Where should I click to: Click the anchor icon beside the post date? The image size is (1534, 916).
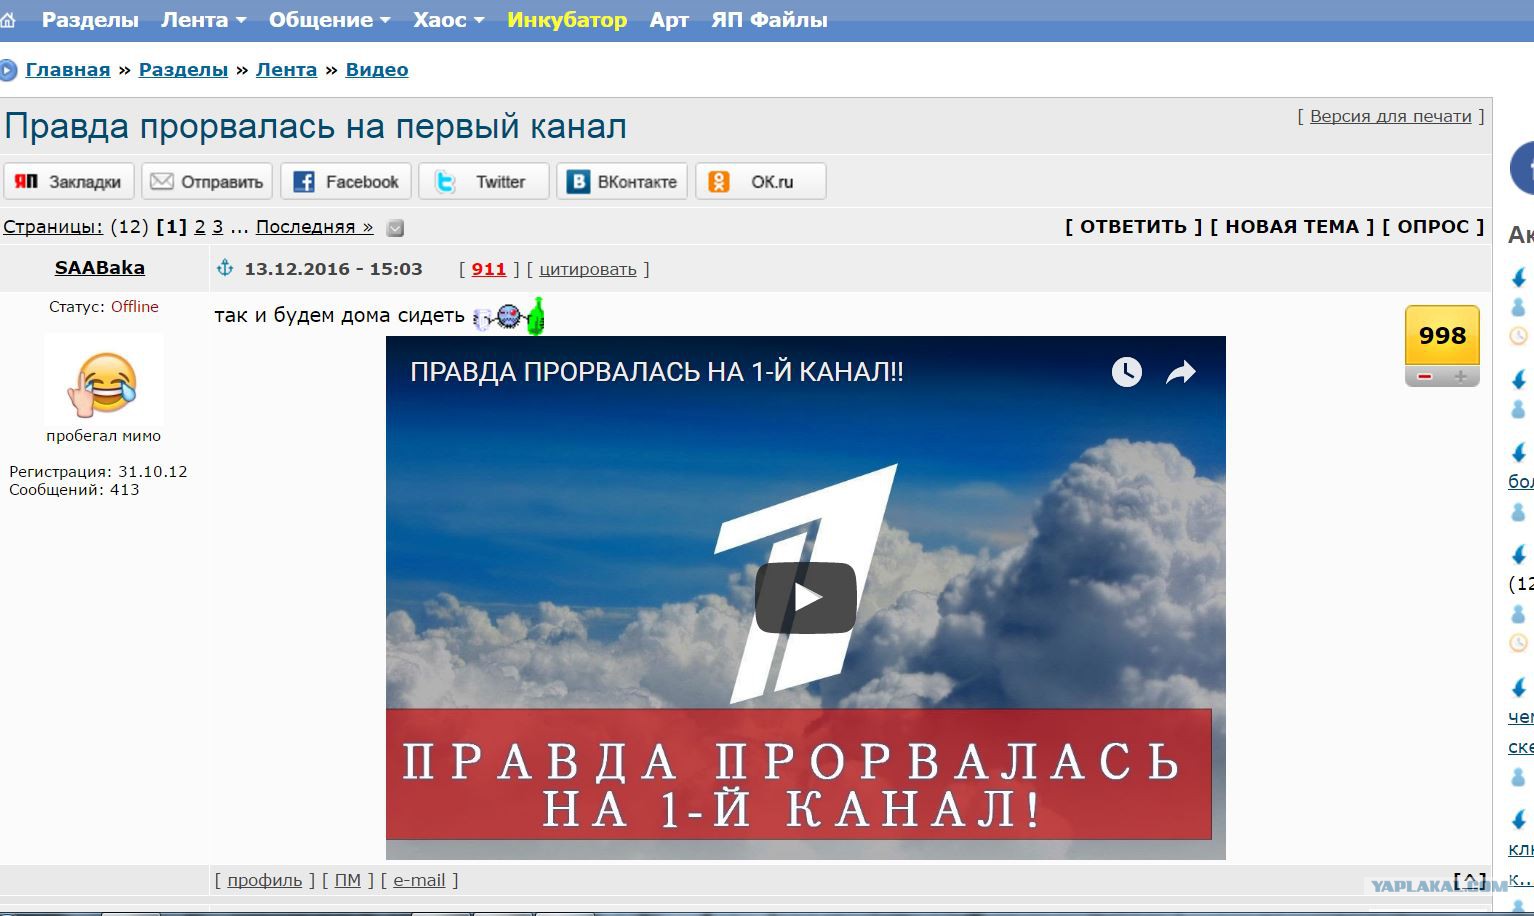point(225,268)
